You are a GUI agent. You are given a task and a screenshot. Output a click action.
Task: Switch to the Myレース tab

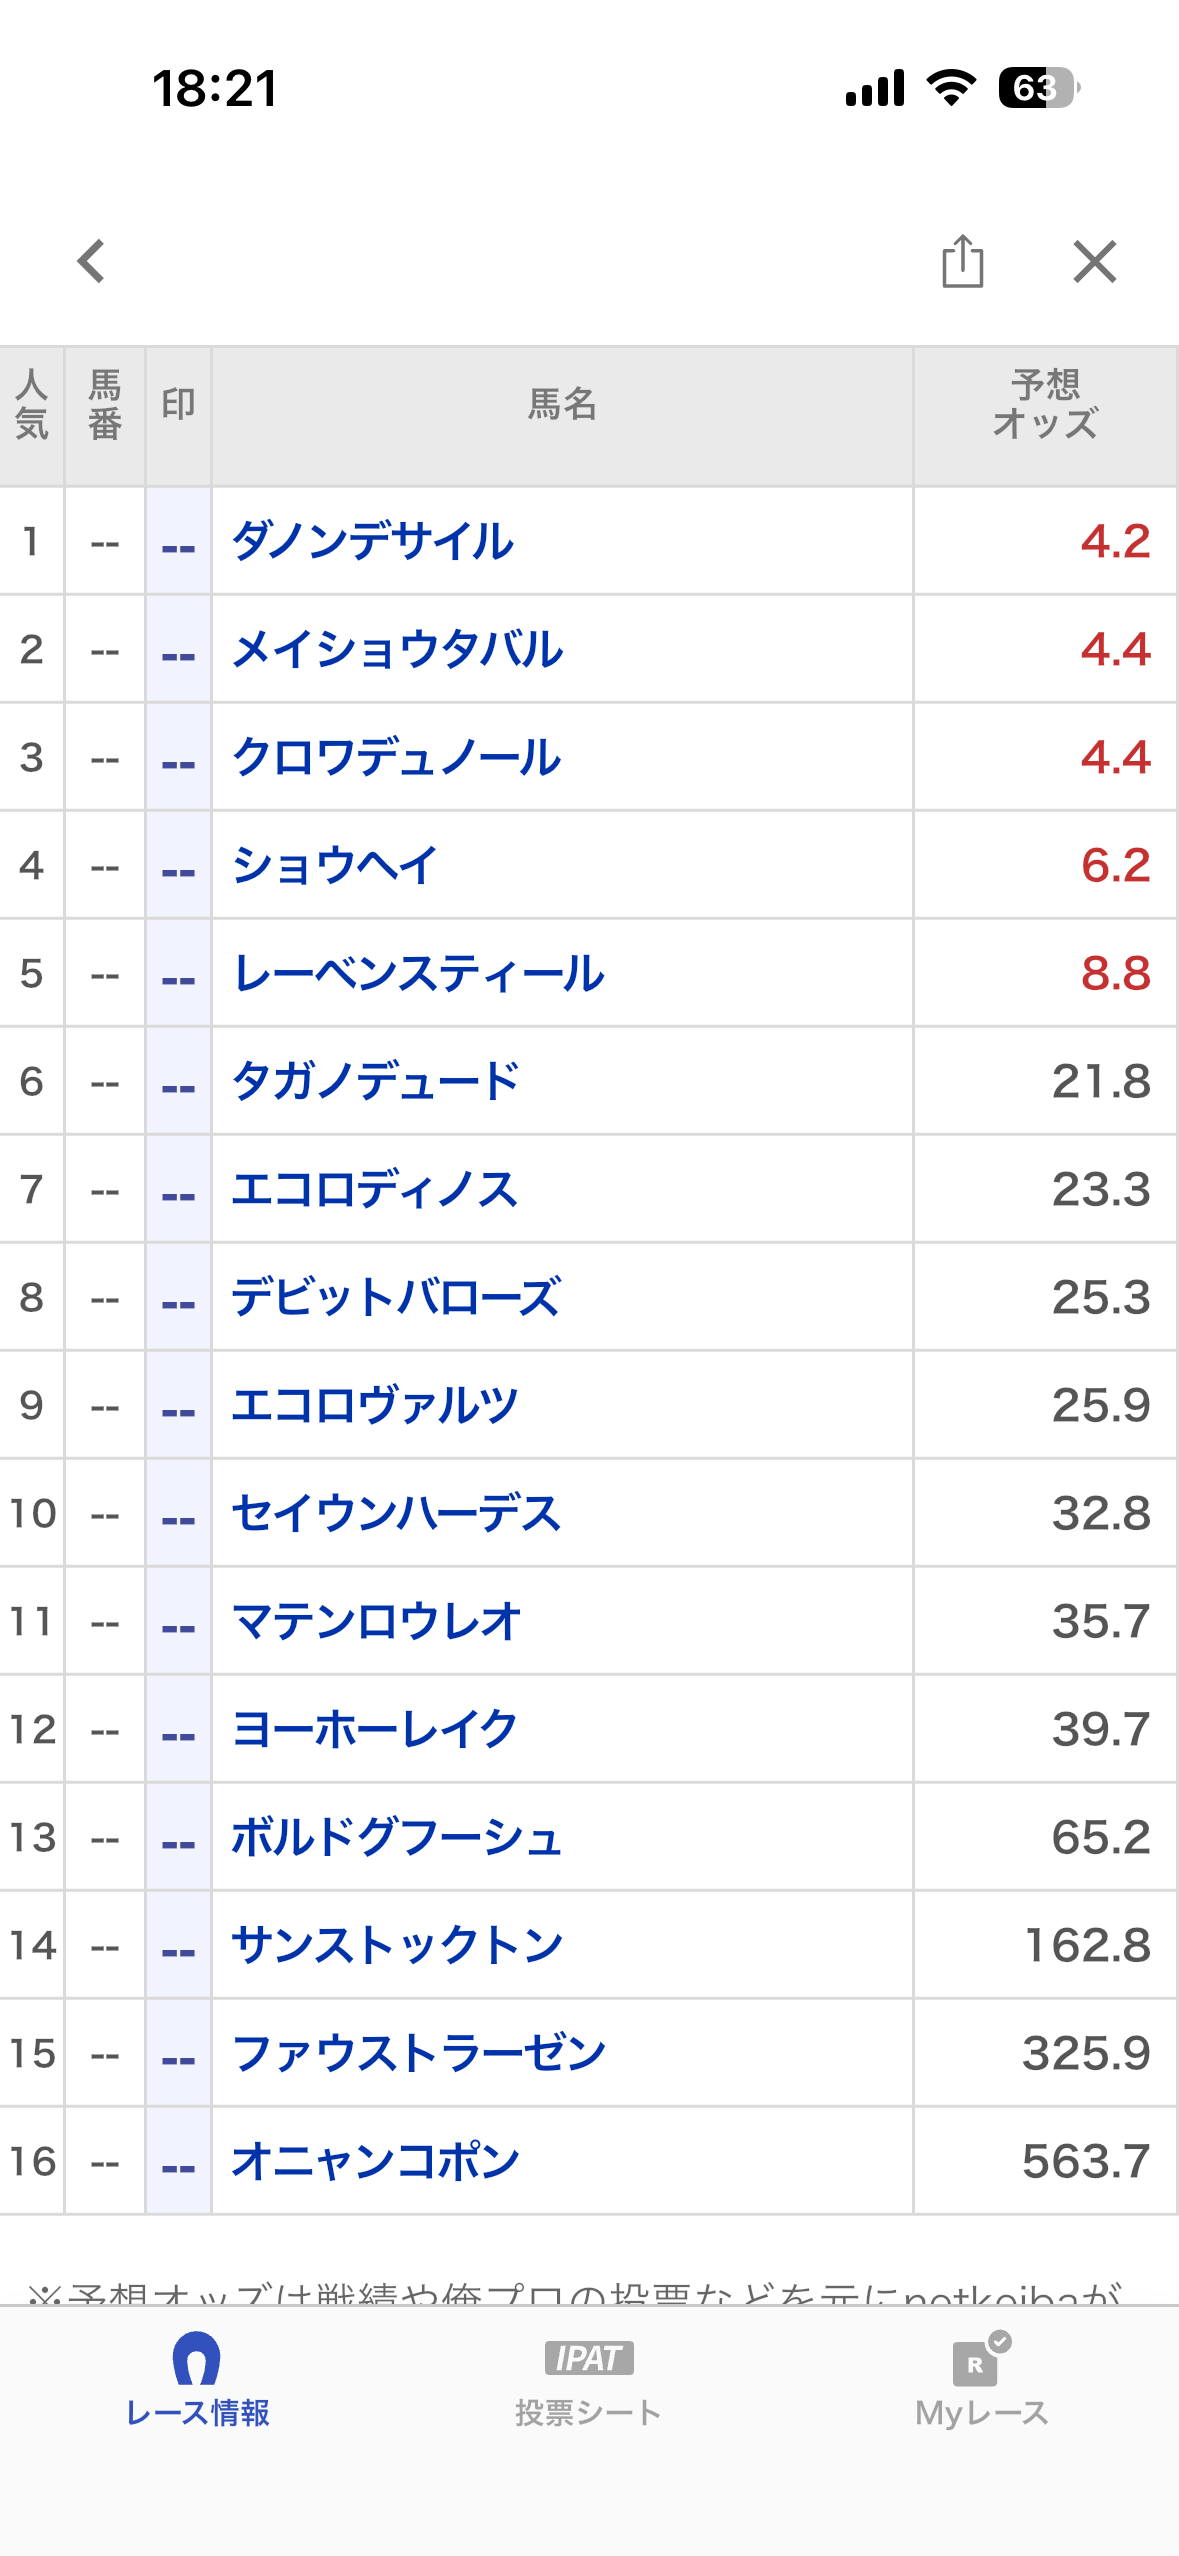(x=981, y=2382)
